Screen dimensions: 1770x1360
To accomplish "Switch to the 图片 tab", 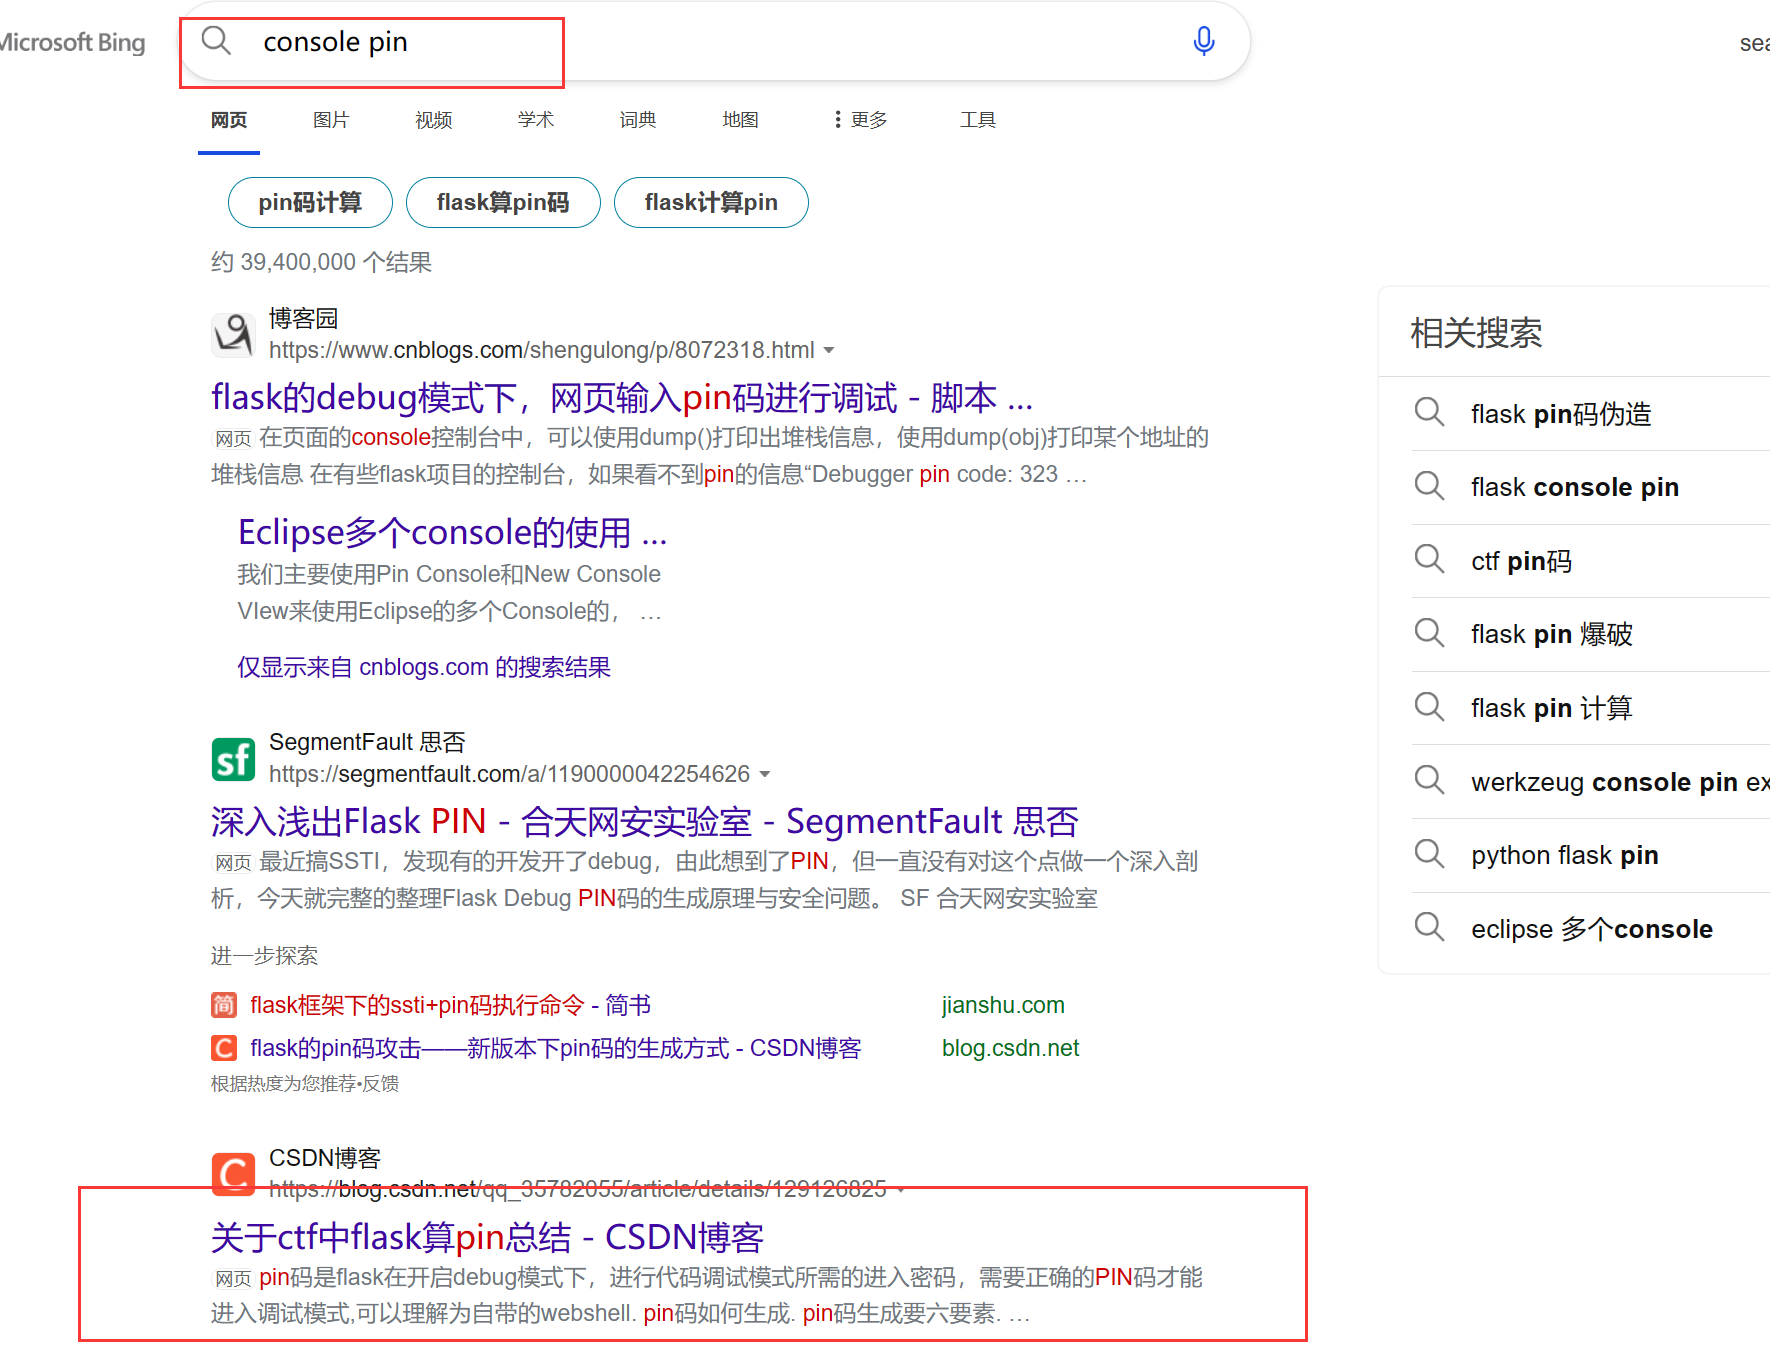I will tap(331, 120).
